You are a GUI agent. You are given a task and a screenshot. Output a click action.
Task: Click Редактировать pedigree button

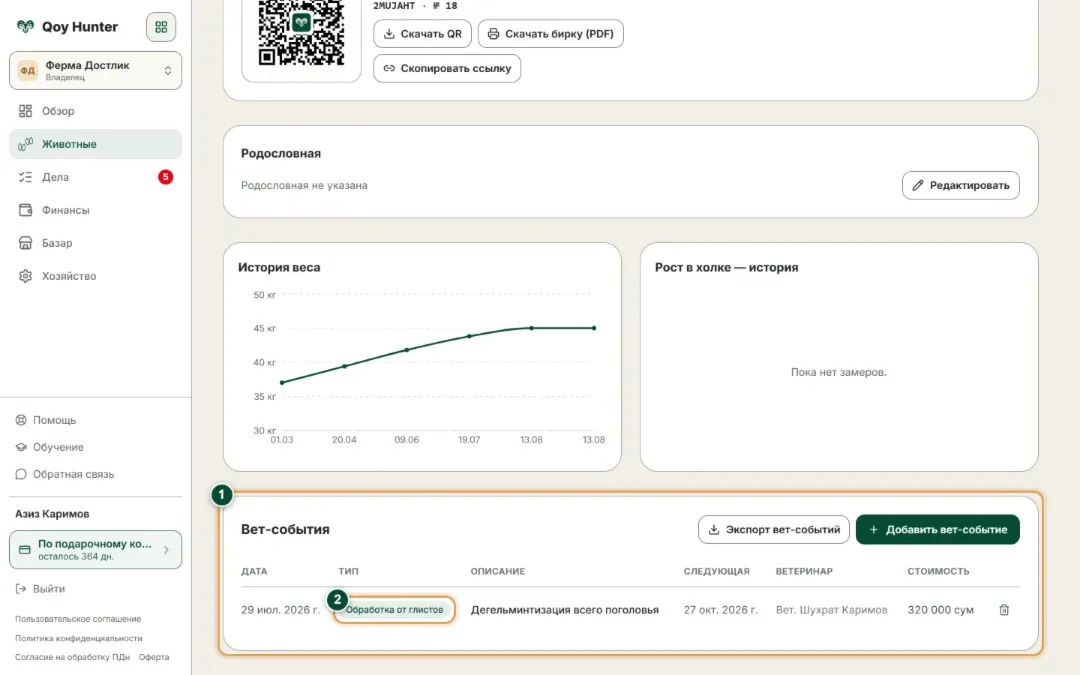(961, 185)
